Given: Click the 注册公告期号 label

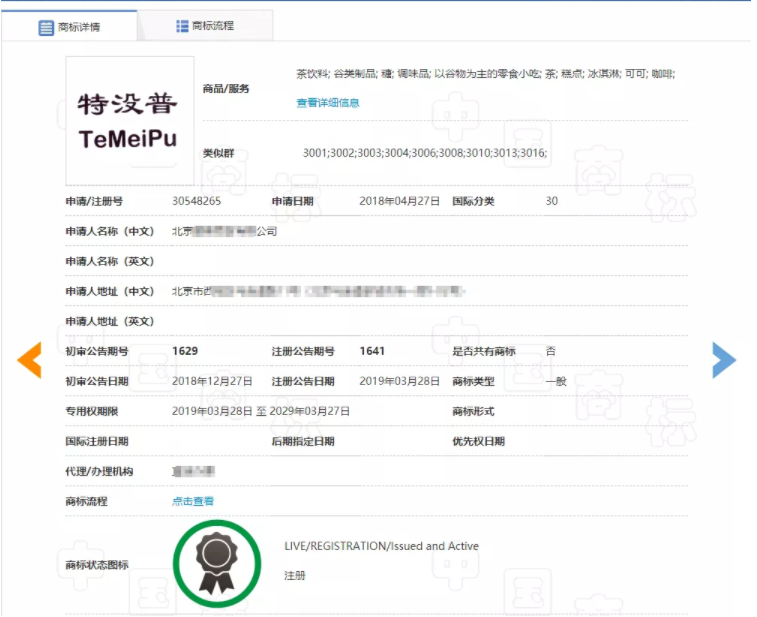Looking at the screenshot, I should pos(303,351).
